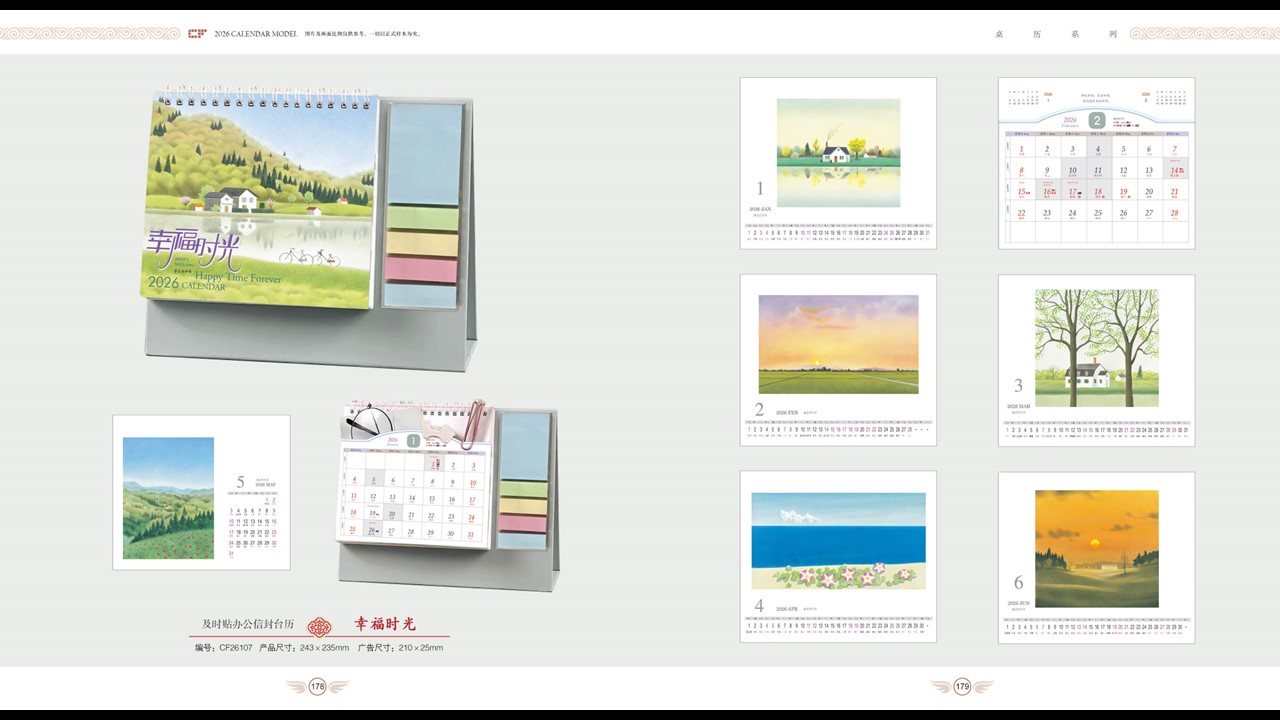This screenshot has width=1280, height=720.
Task: Click the red 幸福时光 product title
Action: click(385, 624)
